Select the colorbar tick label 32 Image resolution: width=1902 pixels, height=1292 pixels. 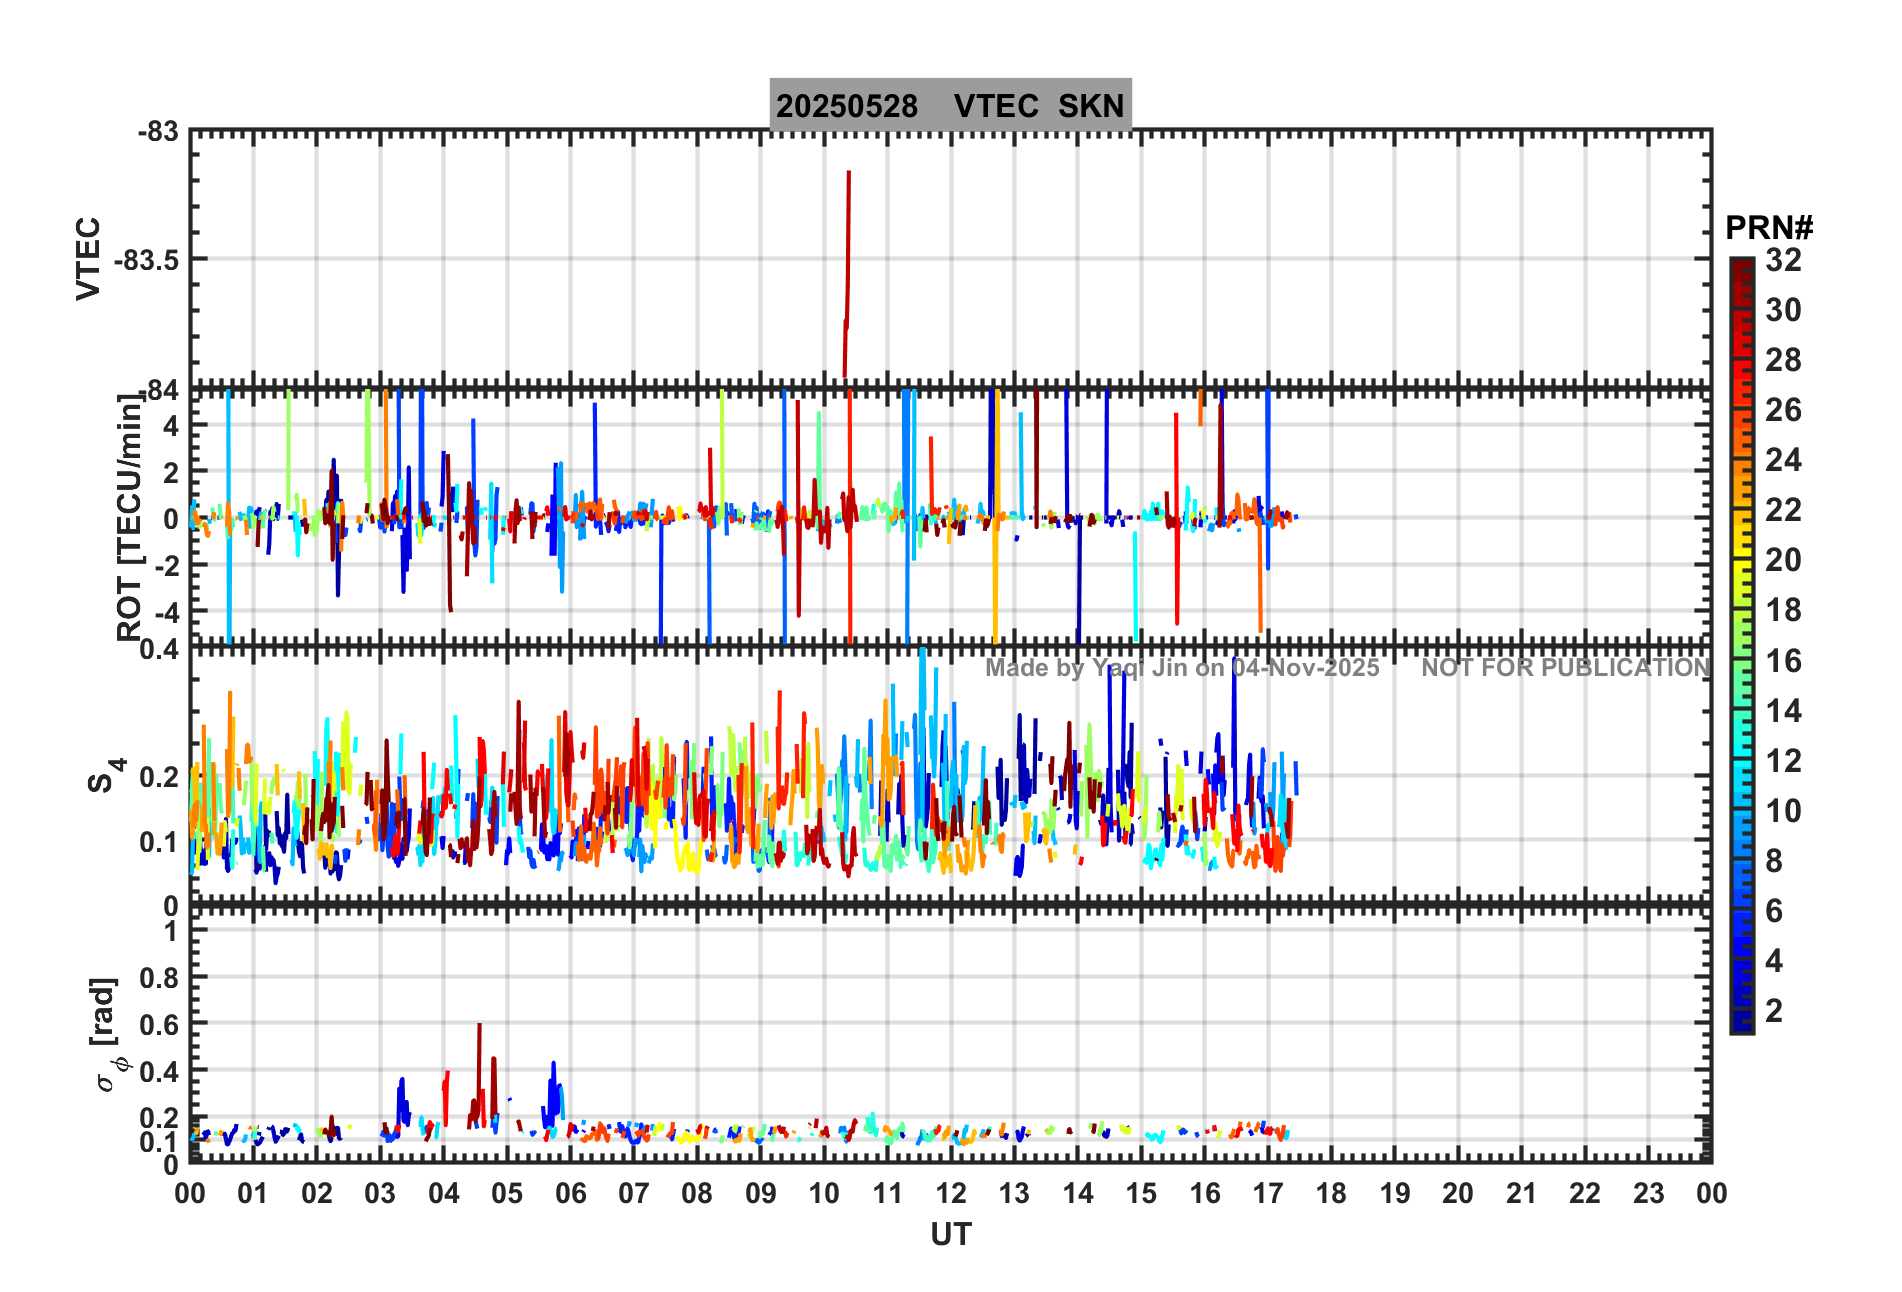point(1783,260)
